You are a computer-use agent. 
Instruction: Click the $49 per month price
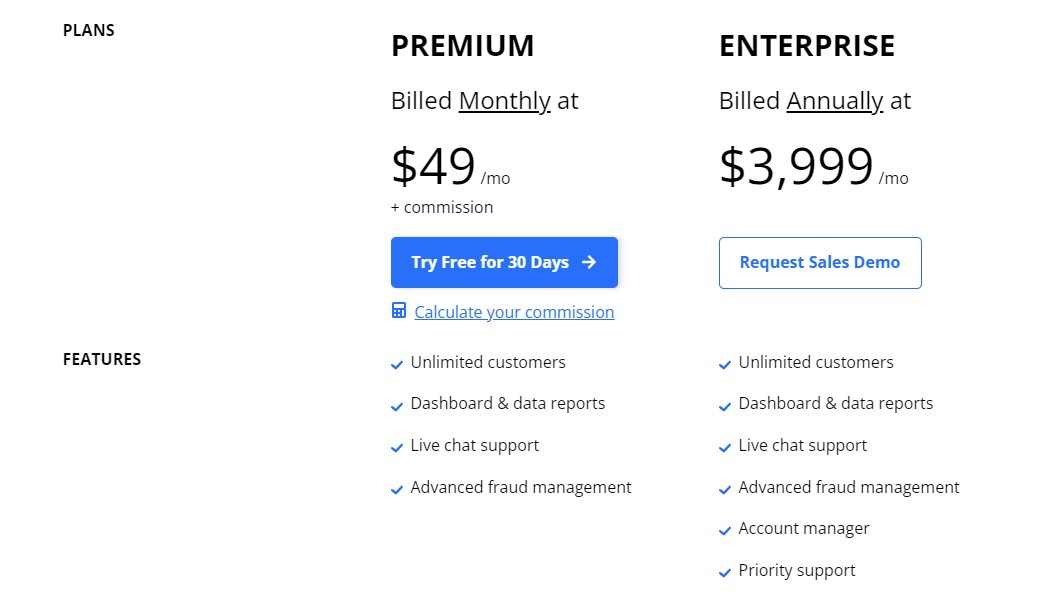pyautogui.click(x=451, y=166)
